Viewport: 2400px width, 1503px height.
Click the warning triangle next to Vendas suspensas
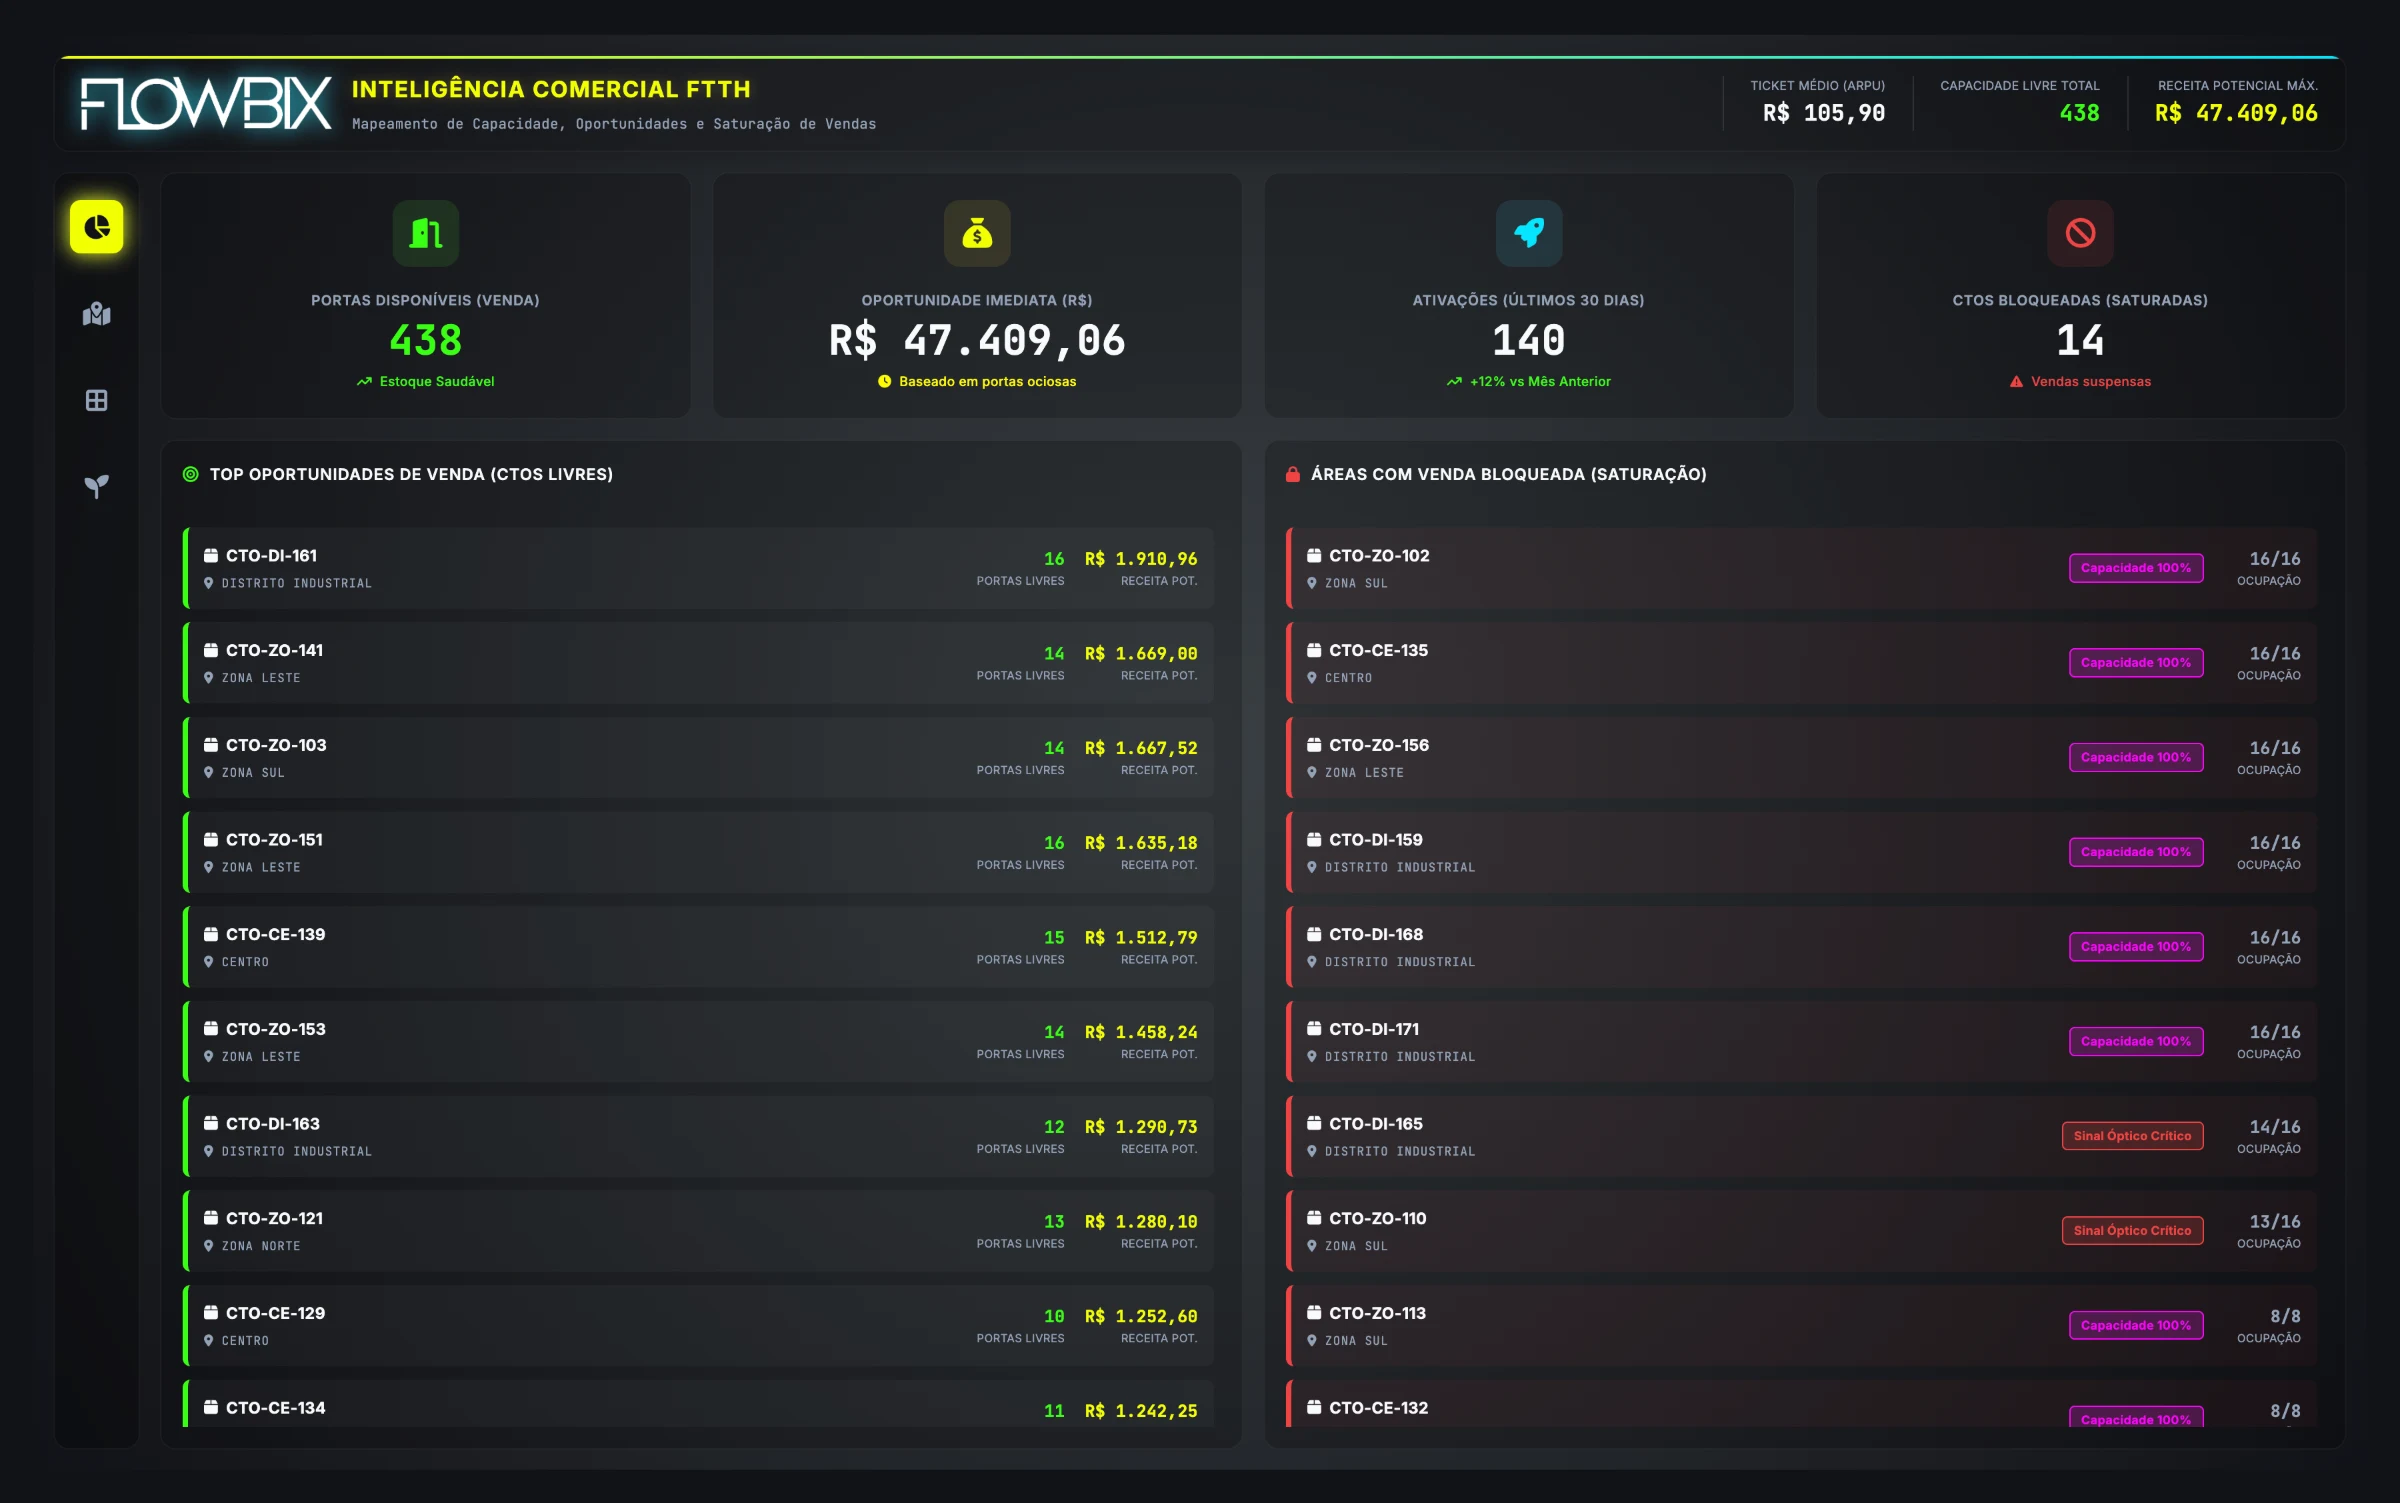tap(2016, 381)
